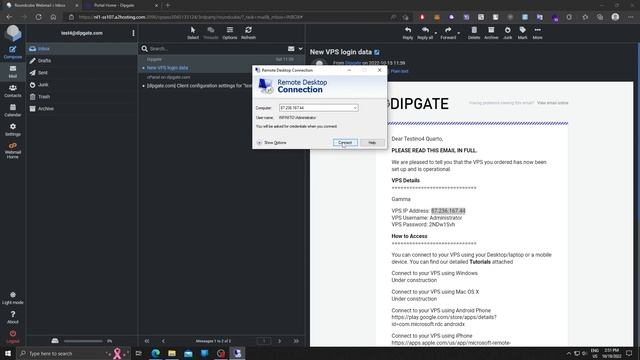Open the Windows Start menu

pyautogui.click(x=8, y=353)
